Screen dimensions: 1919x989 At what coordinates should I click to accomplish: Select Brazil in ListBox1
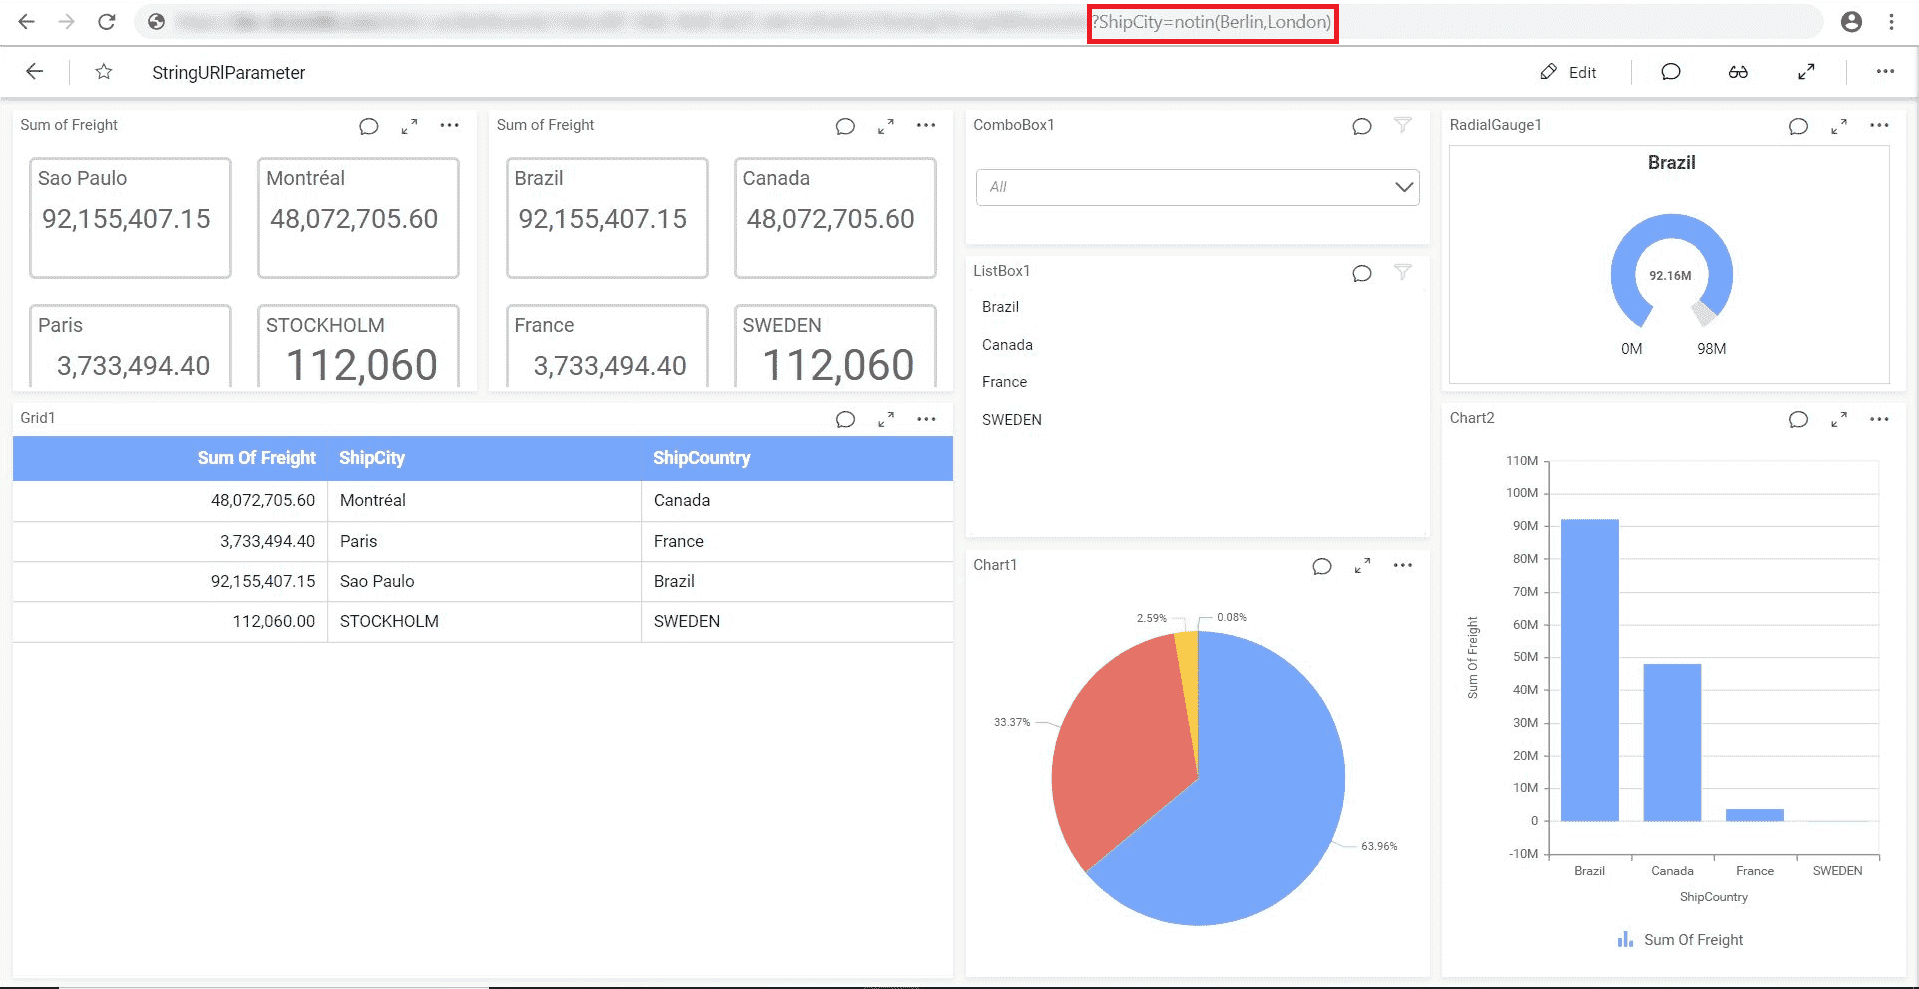tap(1000, 307)
